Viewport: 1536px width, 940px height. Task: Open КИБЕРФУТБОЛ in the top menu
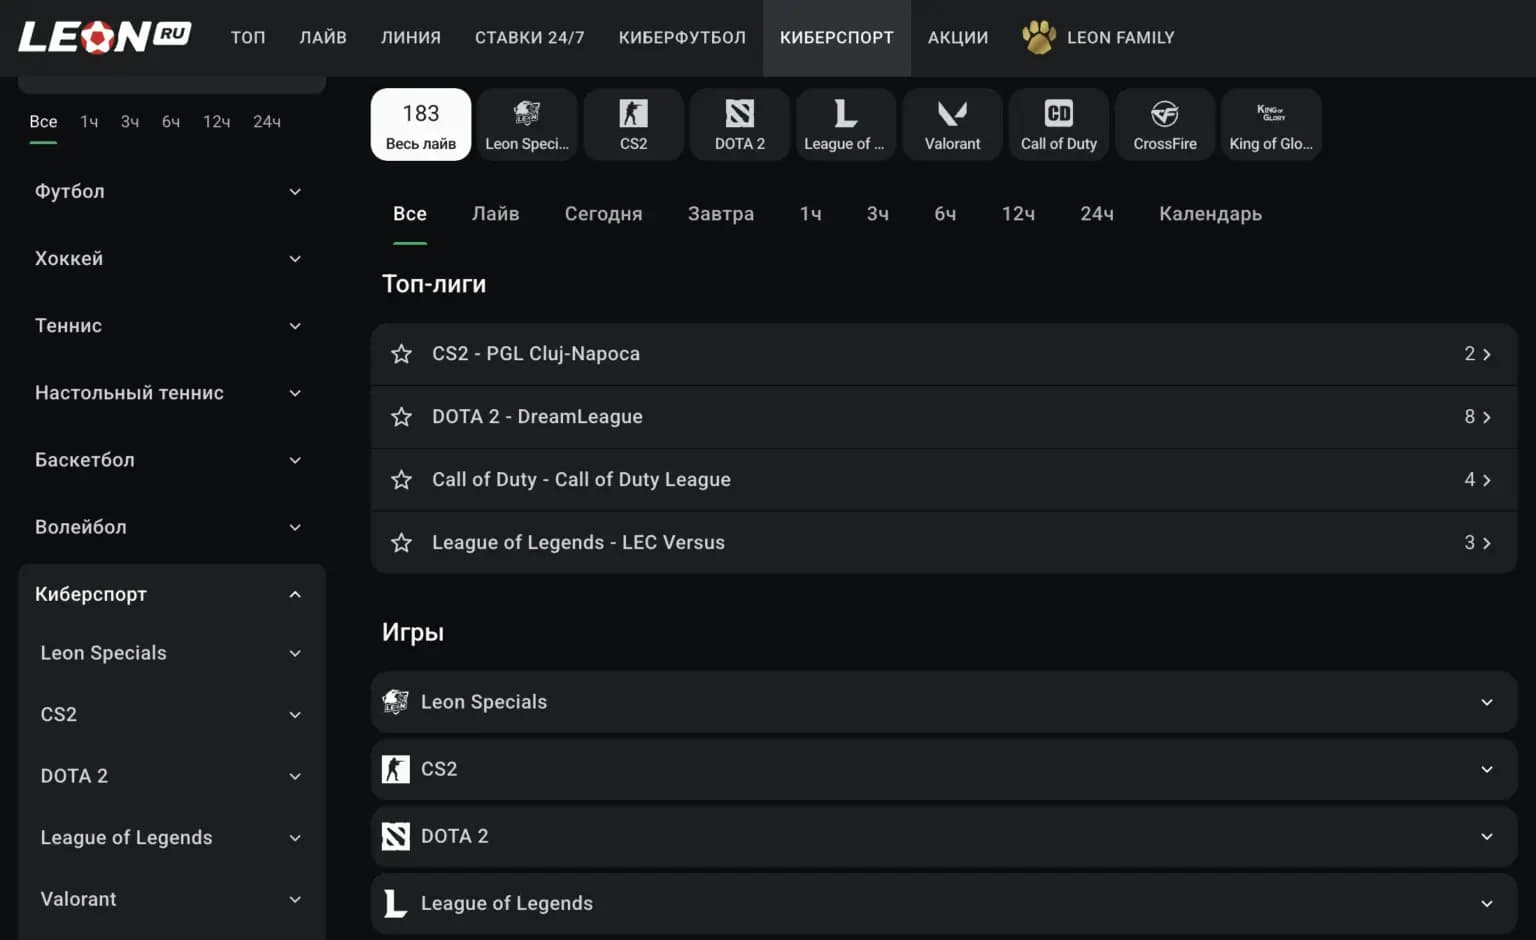pos(682,38)
